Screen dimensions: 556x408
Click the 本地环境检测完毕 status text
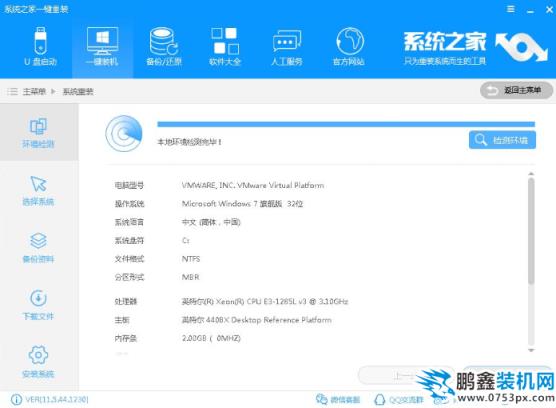click(189, 142)
